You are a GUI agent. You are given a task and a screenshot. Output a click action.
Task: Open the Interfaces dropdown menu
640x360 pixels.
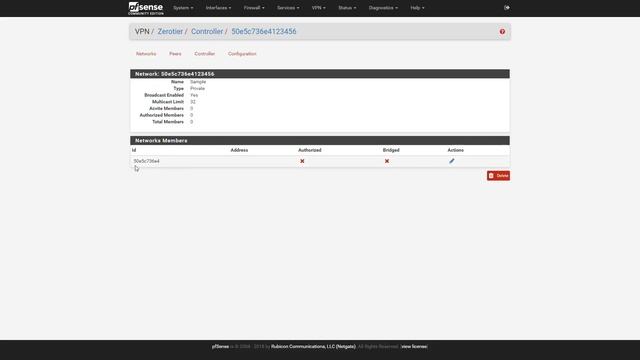tap(218, 8)
